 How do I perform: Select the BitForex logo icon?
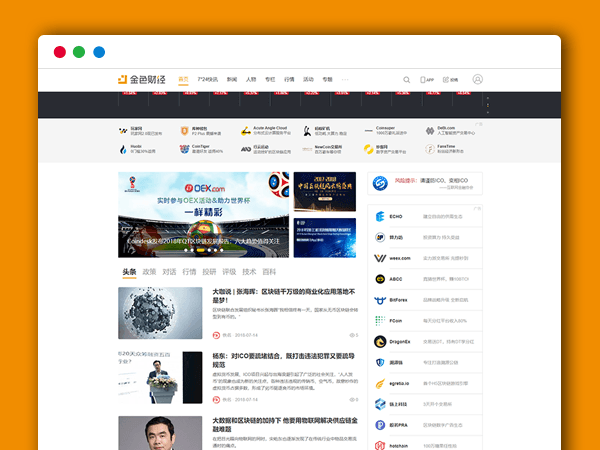[380, 300]
